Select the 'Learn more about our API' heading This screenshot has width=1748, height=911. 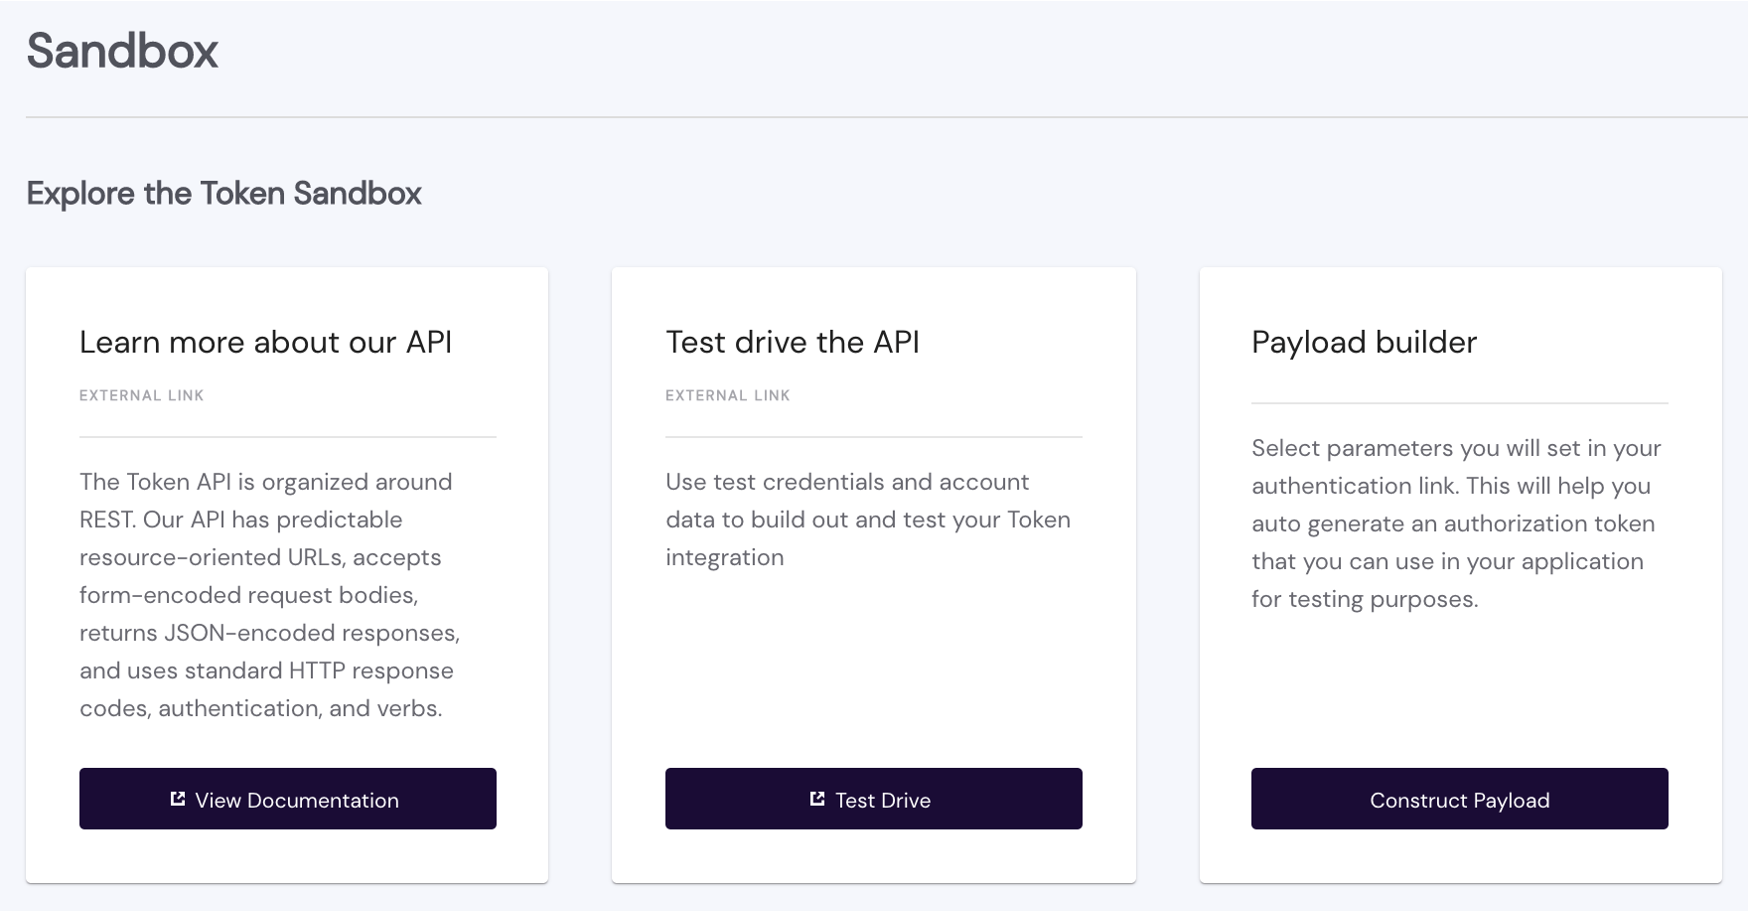pyautogui.click(x=265, y=342)
